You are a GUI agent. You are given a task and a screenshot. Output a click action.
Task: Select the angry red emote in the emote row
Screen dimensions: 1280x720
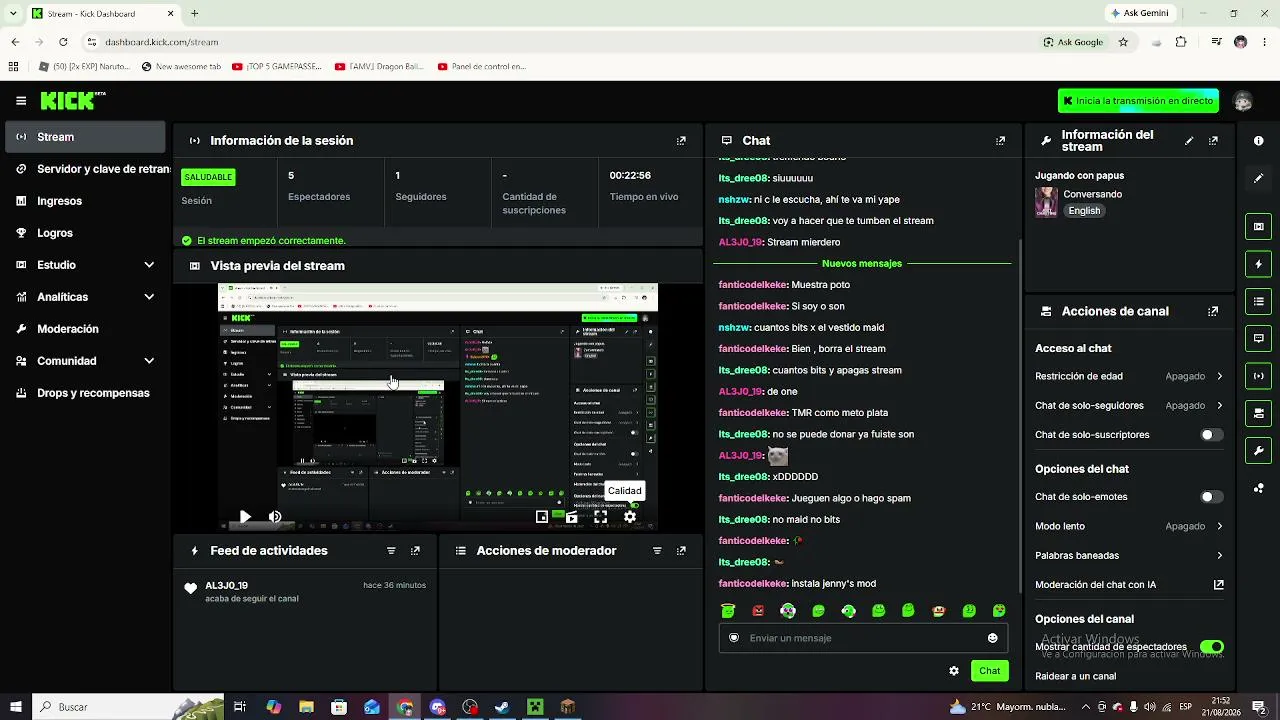(758, 611)
